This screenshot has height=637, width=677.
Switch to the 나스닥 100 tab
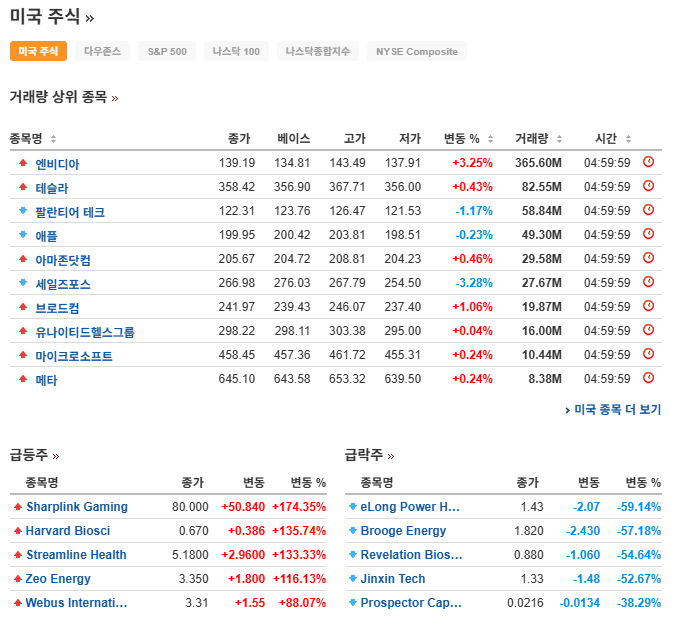pos(236,51)
